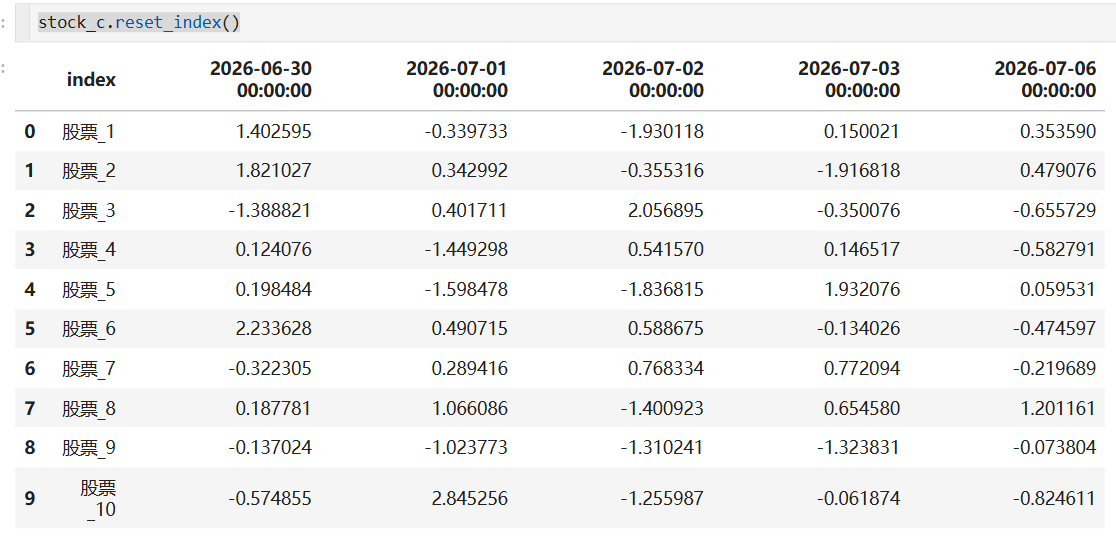Viewport: 1116px width, 540px height.
Task: Click row label 股票_4
Action: [x=88, y=250]
